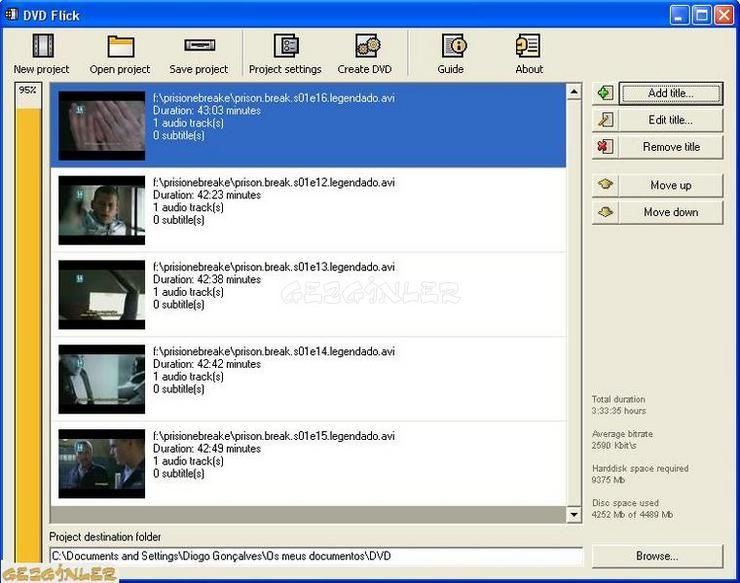
Task: Open Project settings
Action: pyautogui.click(x=285, y=54)
